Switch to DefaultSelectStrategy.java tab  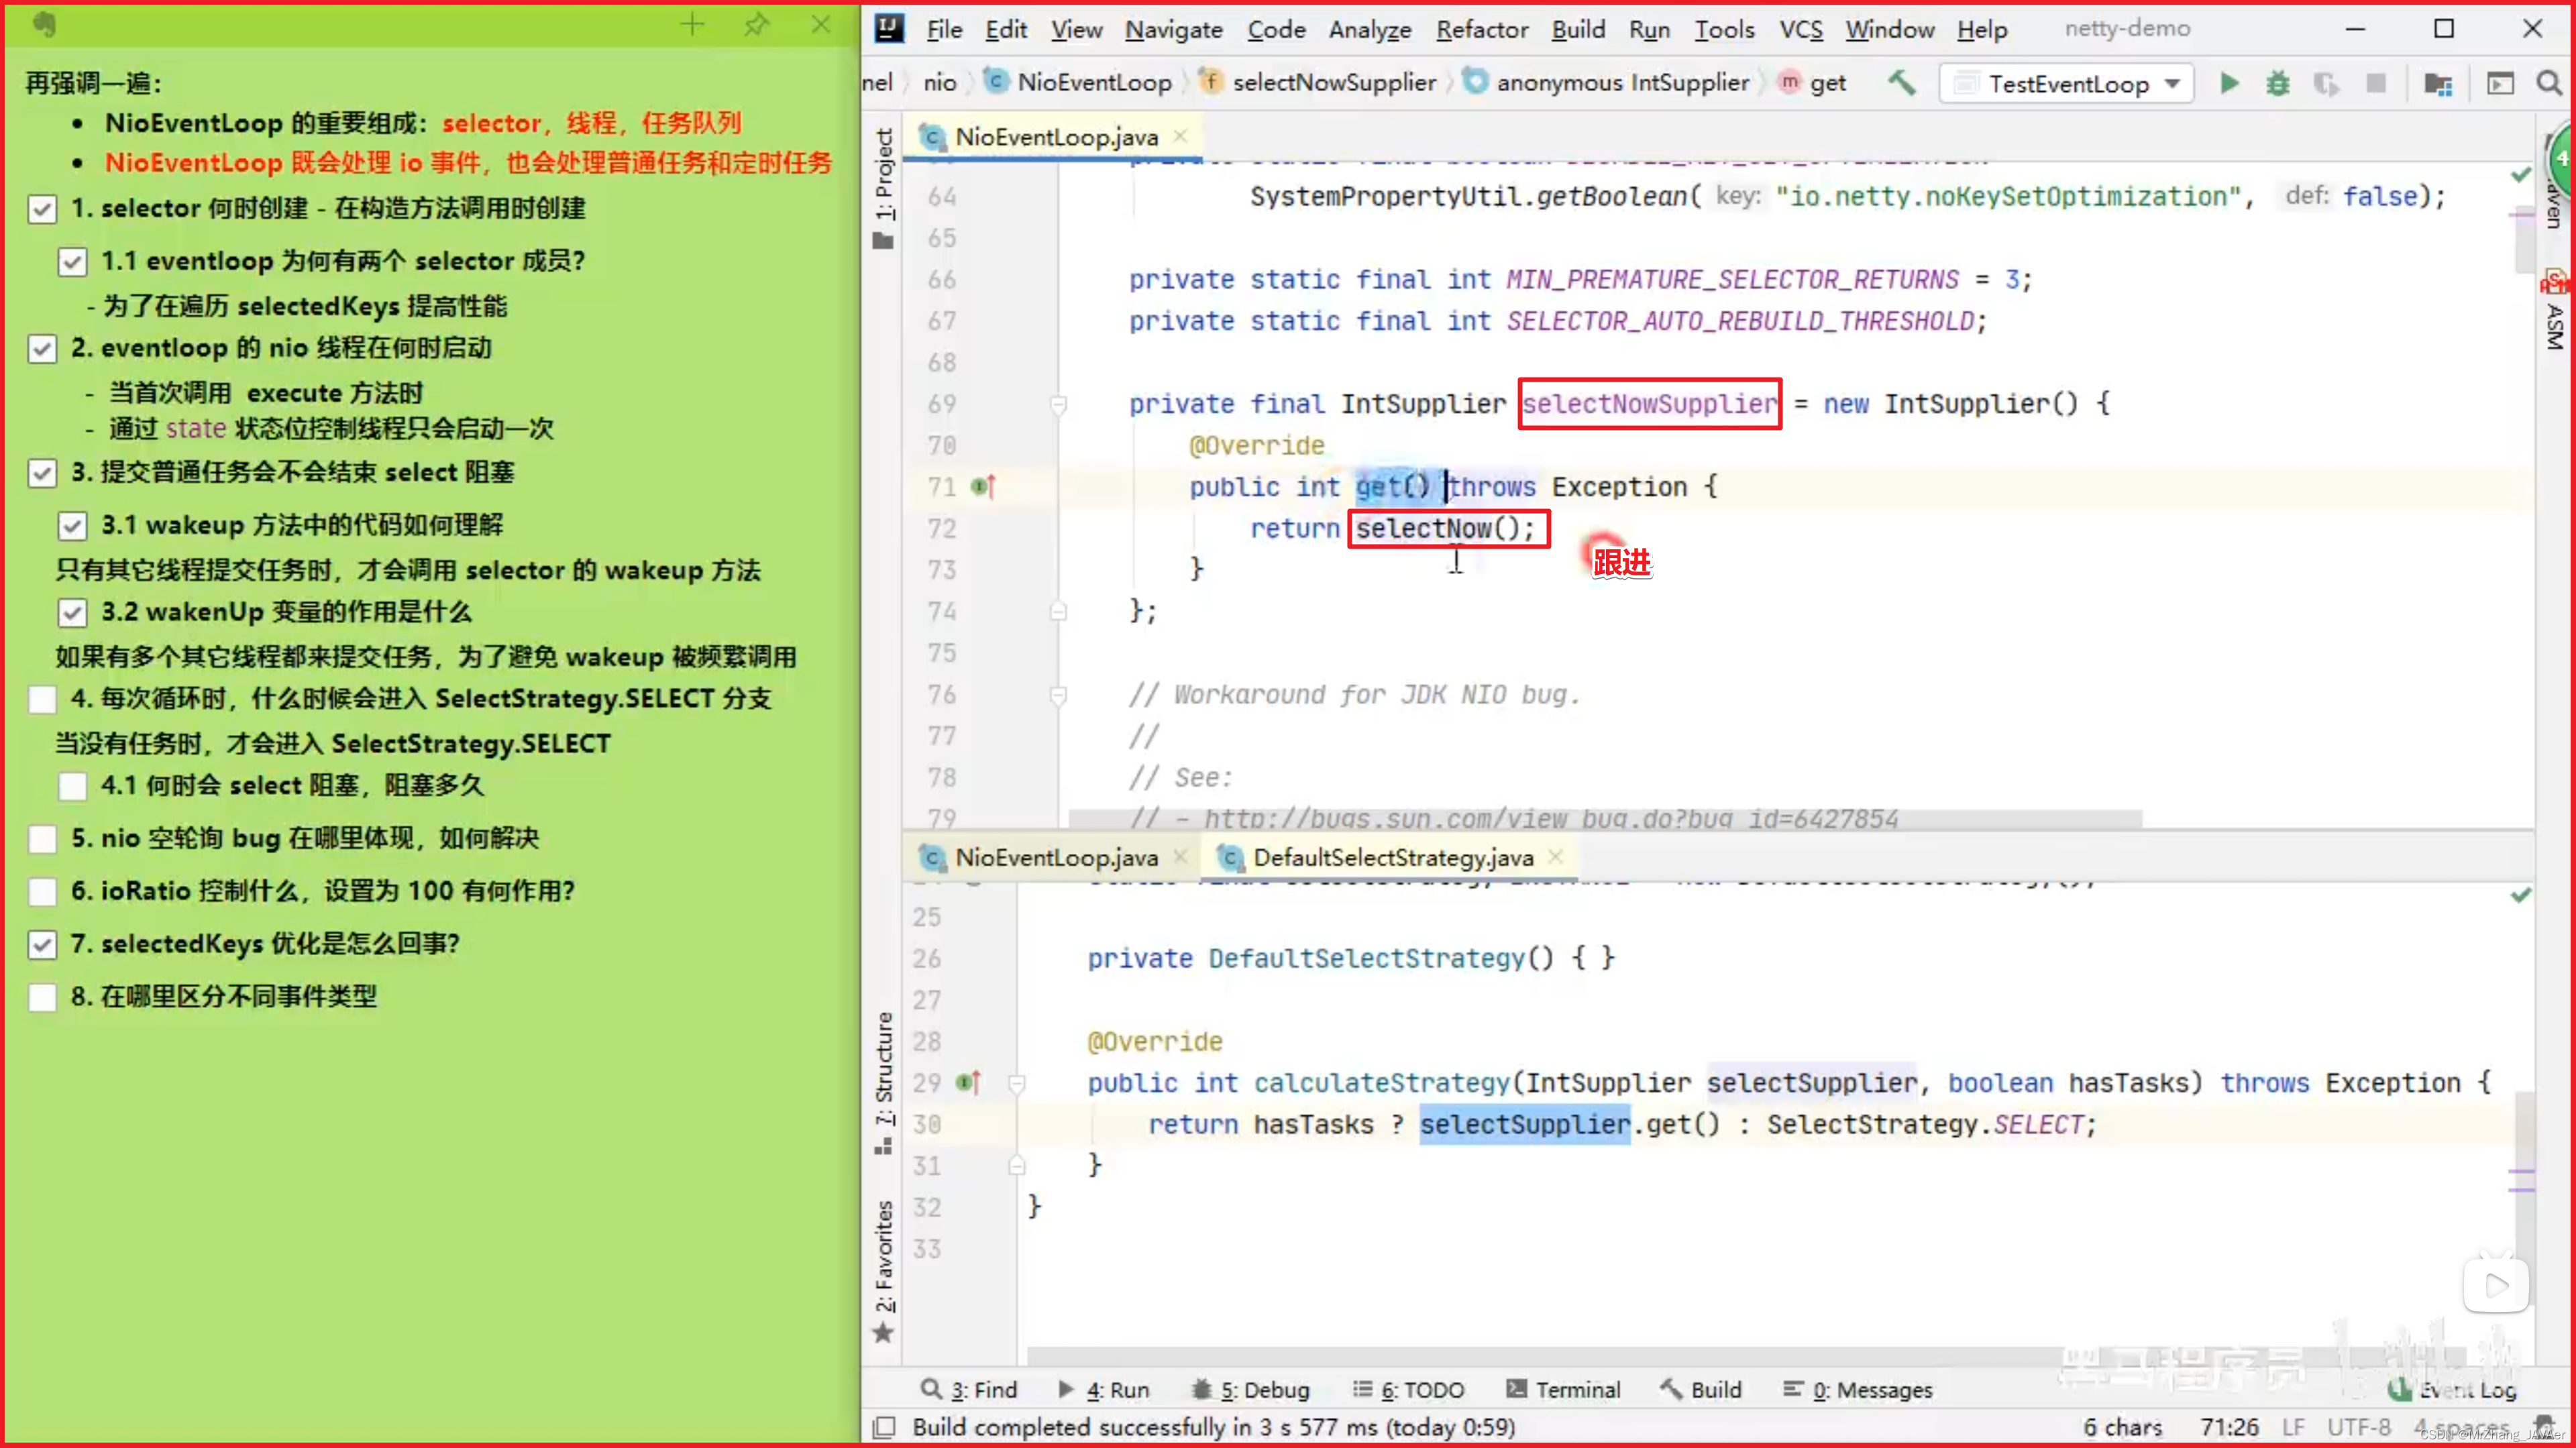point(1392,857)
